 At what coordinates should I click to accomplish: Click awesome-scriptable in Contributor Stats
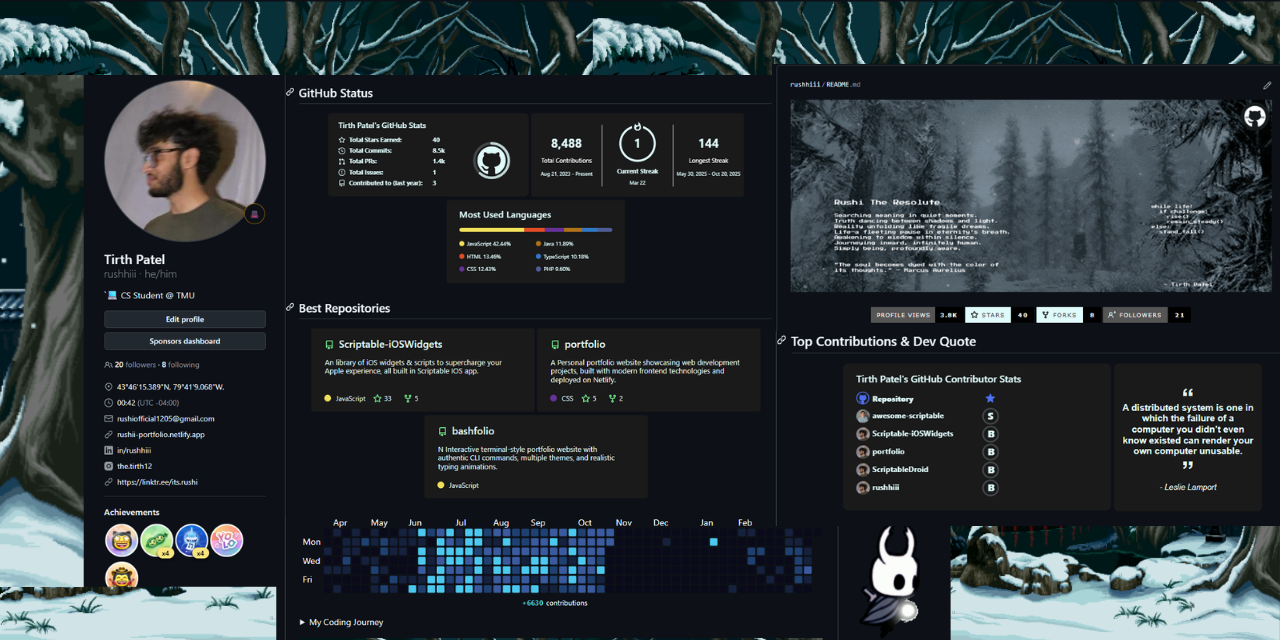(x=908, y=416)
